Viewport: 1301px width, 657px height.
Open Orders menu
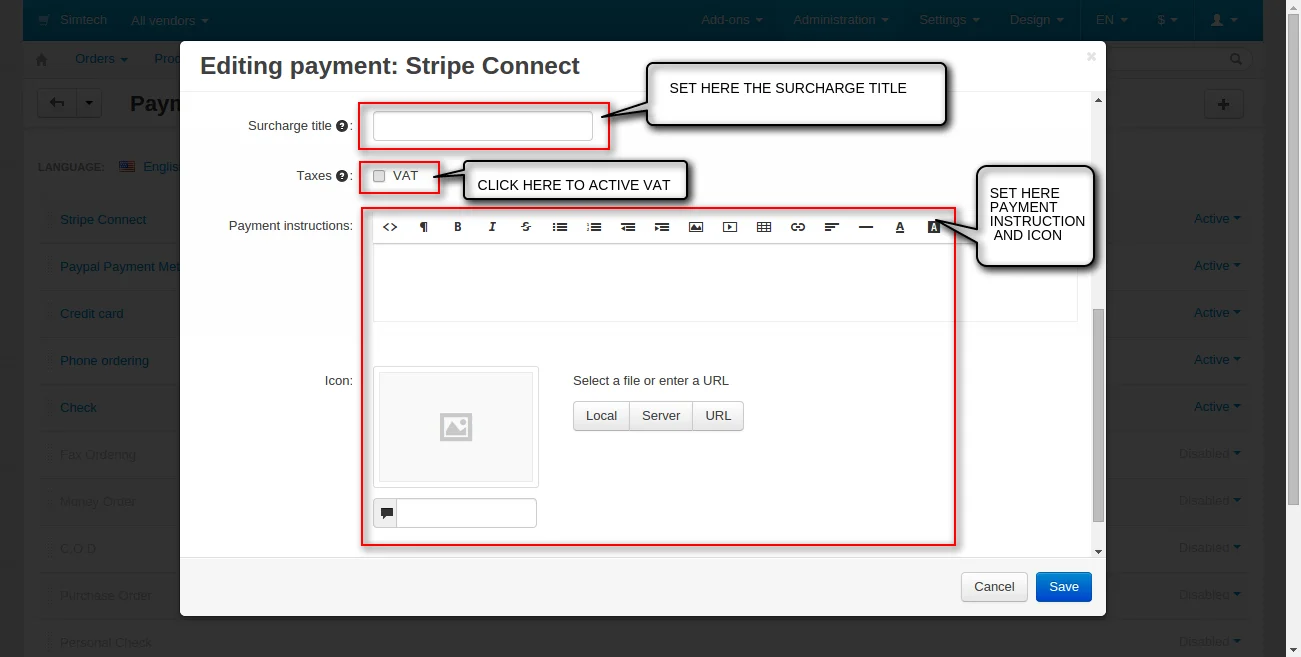click(x=101, y=59)
